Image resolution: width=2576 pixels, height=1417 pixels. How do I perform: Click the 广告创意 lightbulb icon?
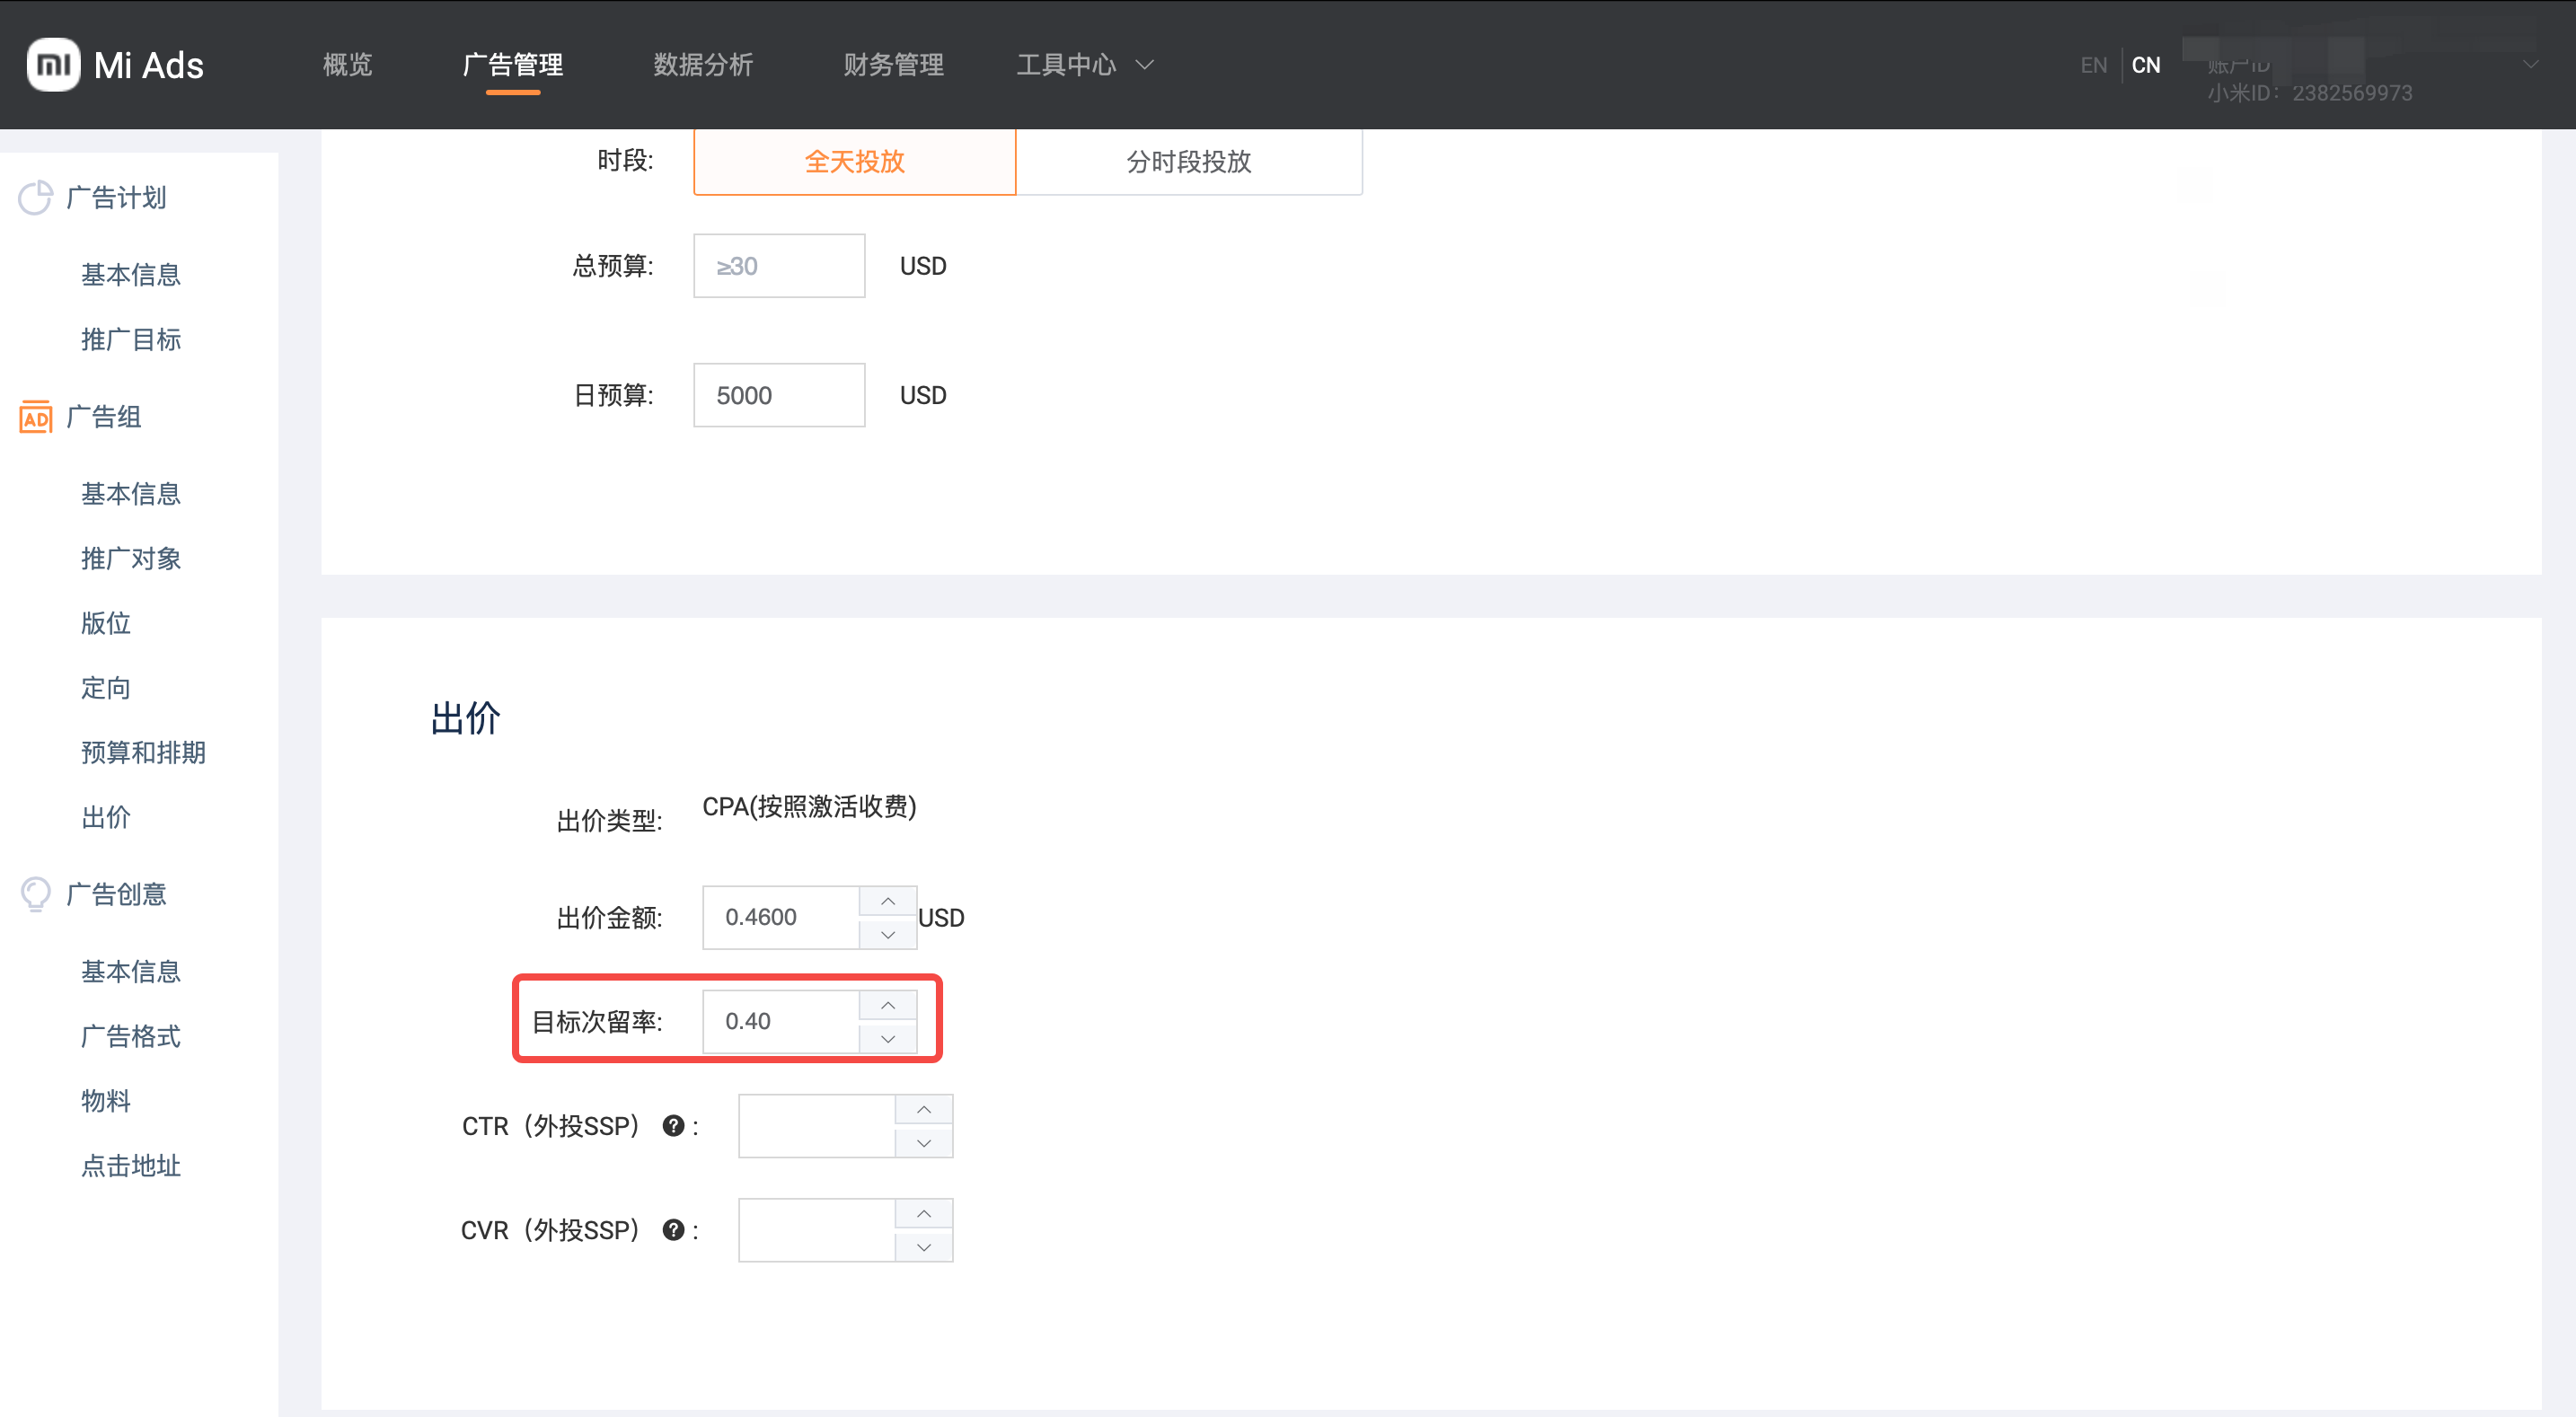pyautogui.click(x=36, y=894)
